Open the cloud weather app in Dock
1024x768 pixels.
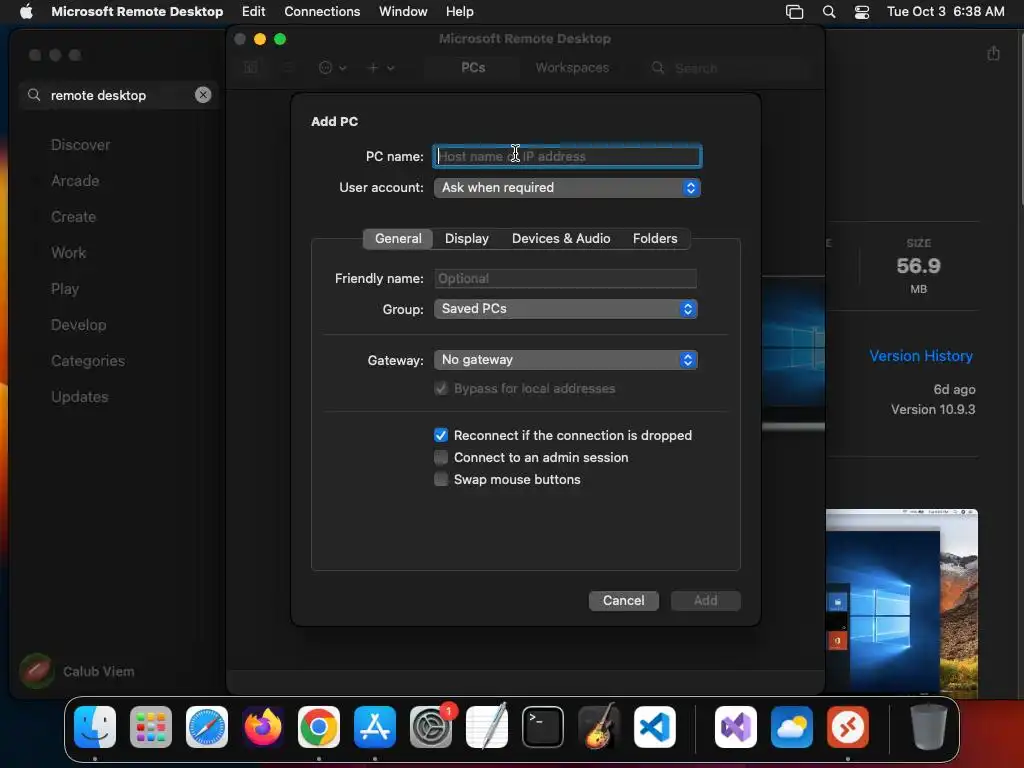click(x=792, y=727)
